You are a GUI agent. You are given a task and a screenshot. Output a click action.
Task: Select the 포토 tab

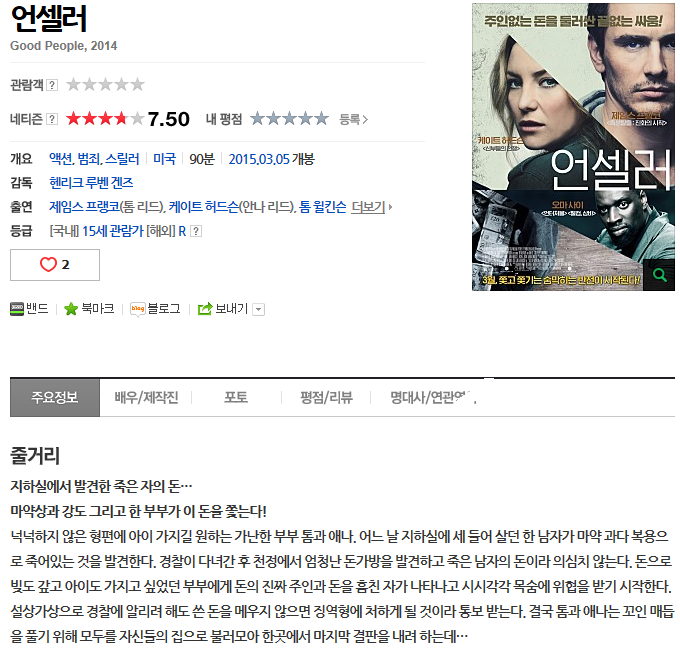click(x=236, y=397)
